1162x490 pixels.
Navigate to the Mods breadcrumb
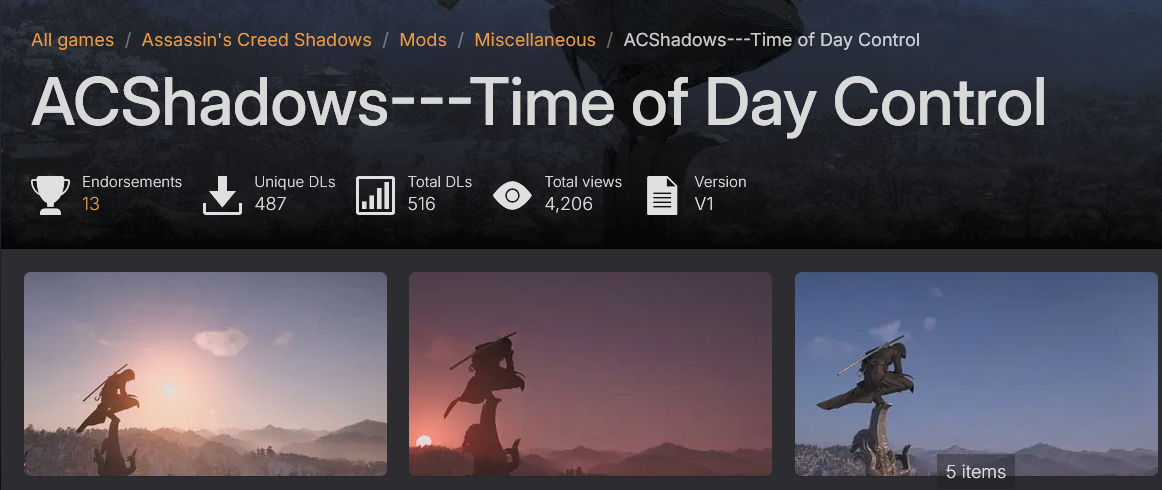423,40
